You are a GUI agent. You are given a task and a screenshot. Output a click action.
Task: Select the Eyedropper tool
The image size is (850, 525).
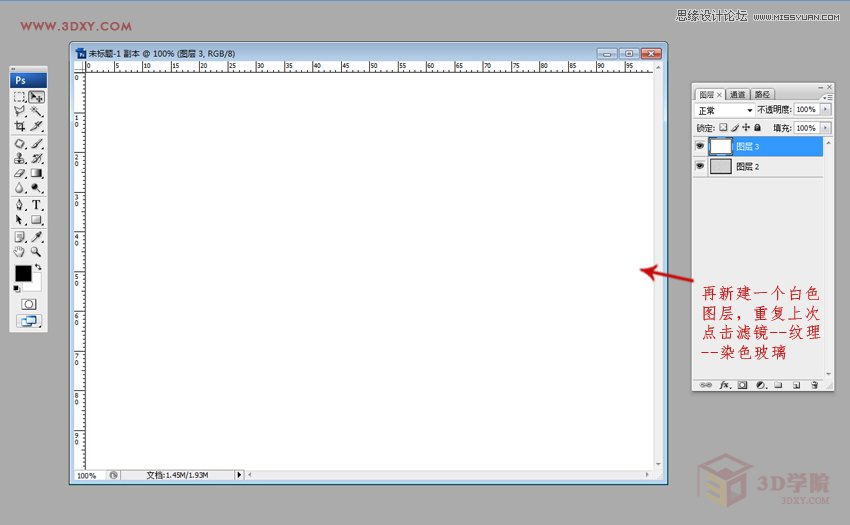pos(36,237)
